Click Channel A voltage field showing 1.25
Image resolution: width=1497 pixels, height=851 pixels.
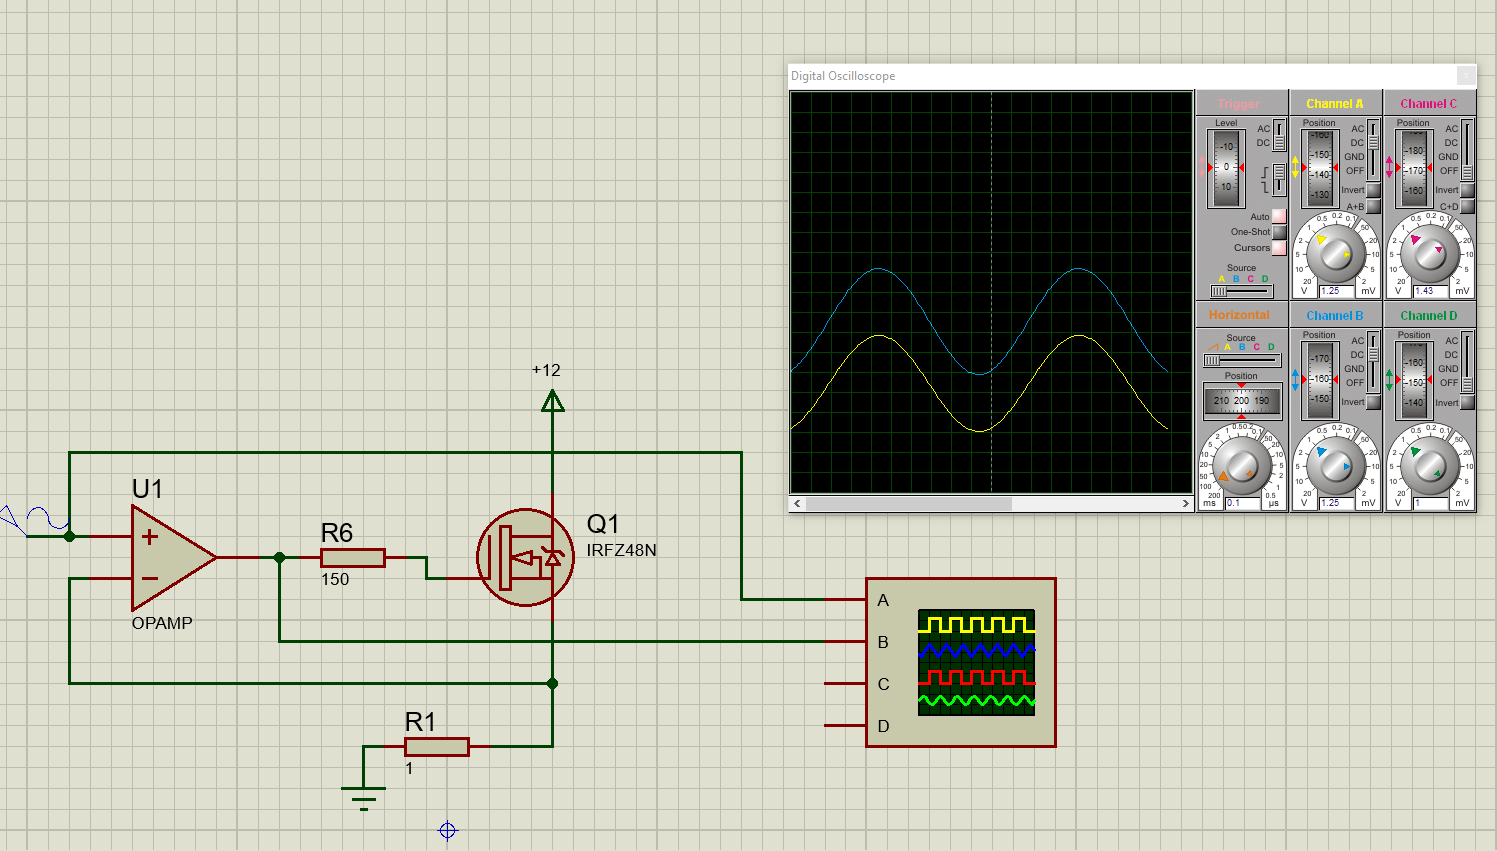pyautogui.click(x=1336, y=291)
